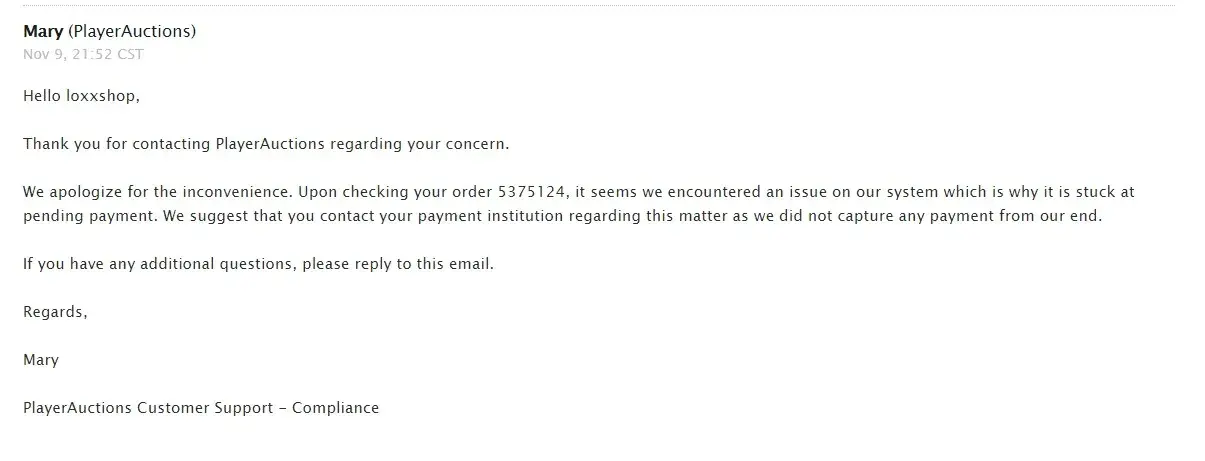The width and height of the screenshot is (1205, 461).
Task: Click the dotted separator line above the message
Action: [600, 6]
